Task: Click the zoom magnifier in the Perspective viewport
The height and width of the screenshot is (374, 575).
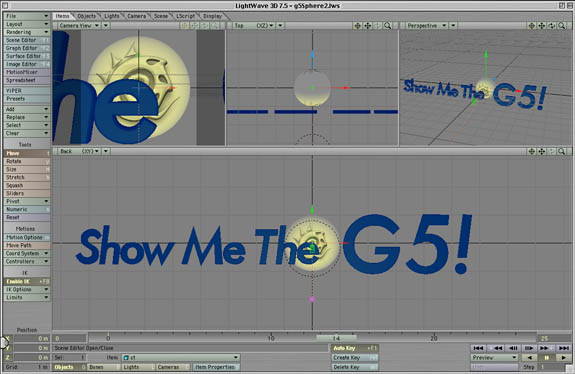Action: [561, 26]
